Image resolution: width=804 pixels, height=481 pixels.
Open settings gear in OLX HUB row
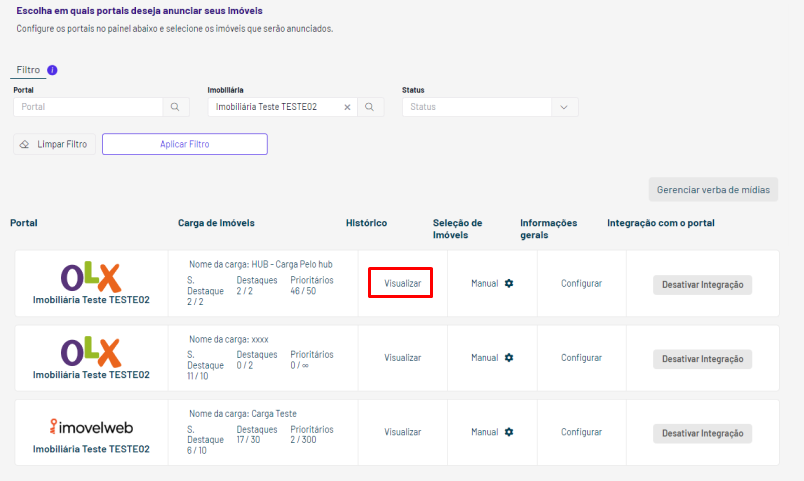509,284
